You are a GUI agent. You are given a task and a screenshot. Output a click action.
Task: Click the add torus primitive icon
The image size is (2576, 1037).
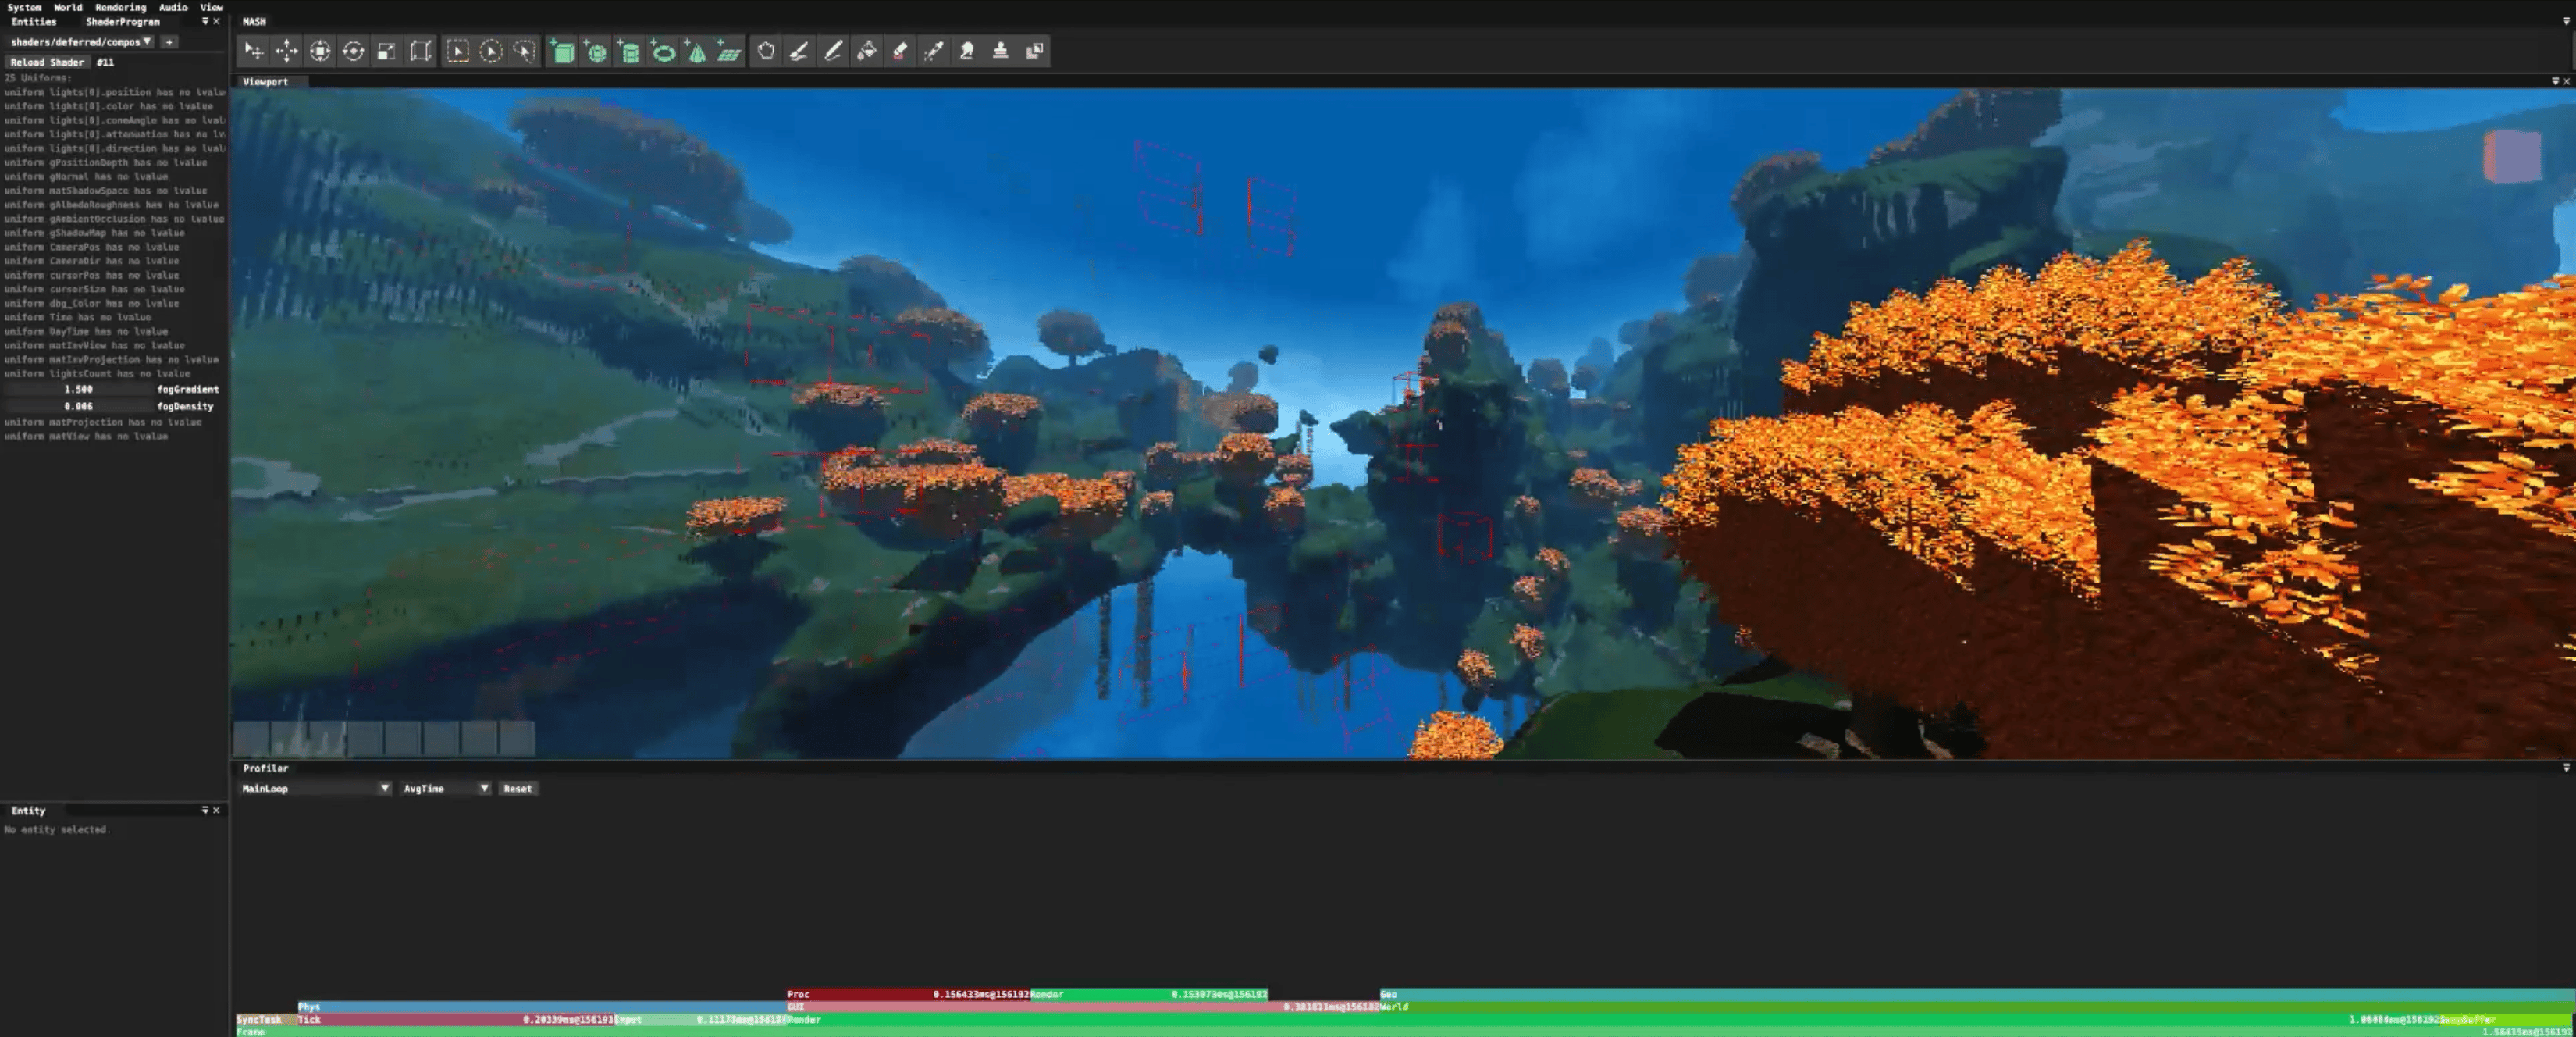tap(662, 51)
